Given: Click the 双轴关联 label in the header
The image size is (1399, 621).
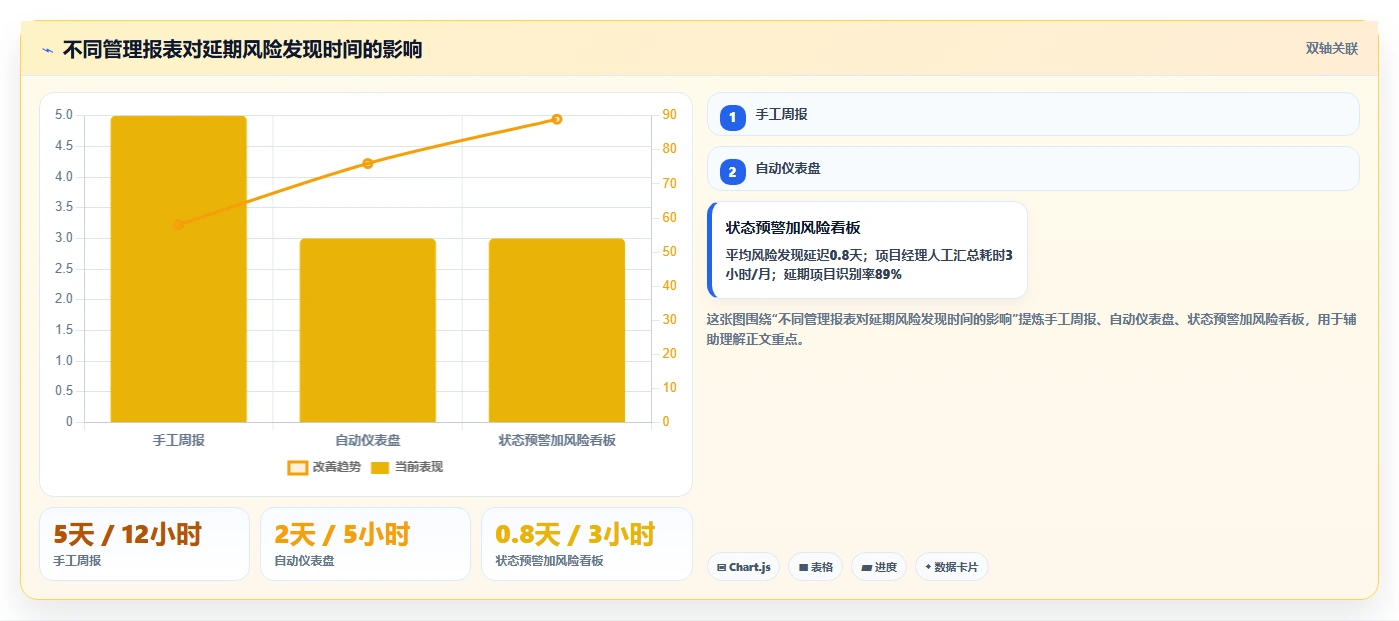Looking at the screenshot, I should [x=1331, y=48].
